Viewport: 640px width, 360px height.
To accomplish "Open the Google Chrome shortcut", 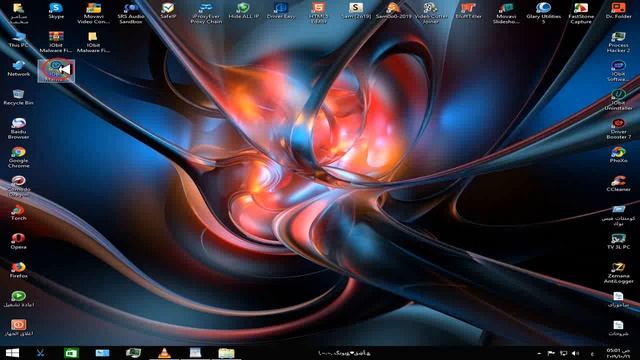I will pyautogui.click(x=18, y=157).
